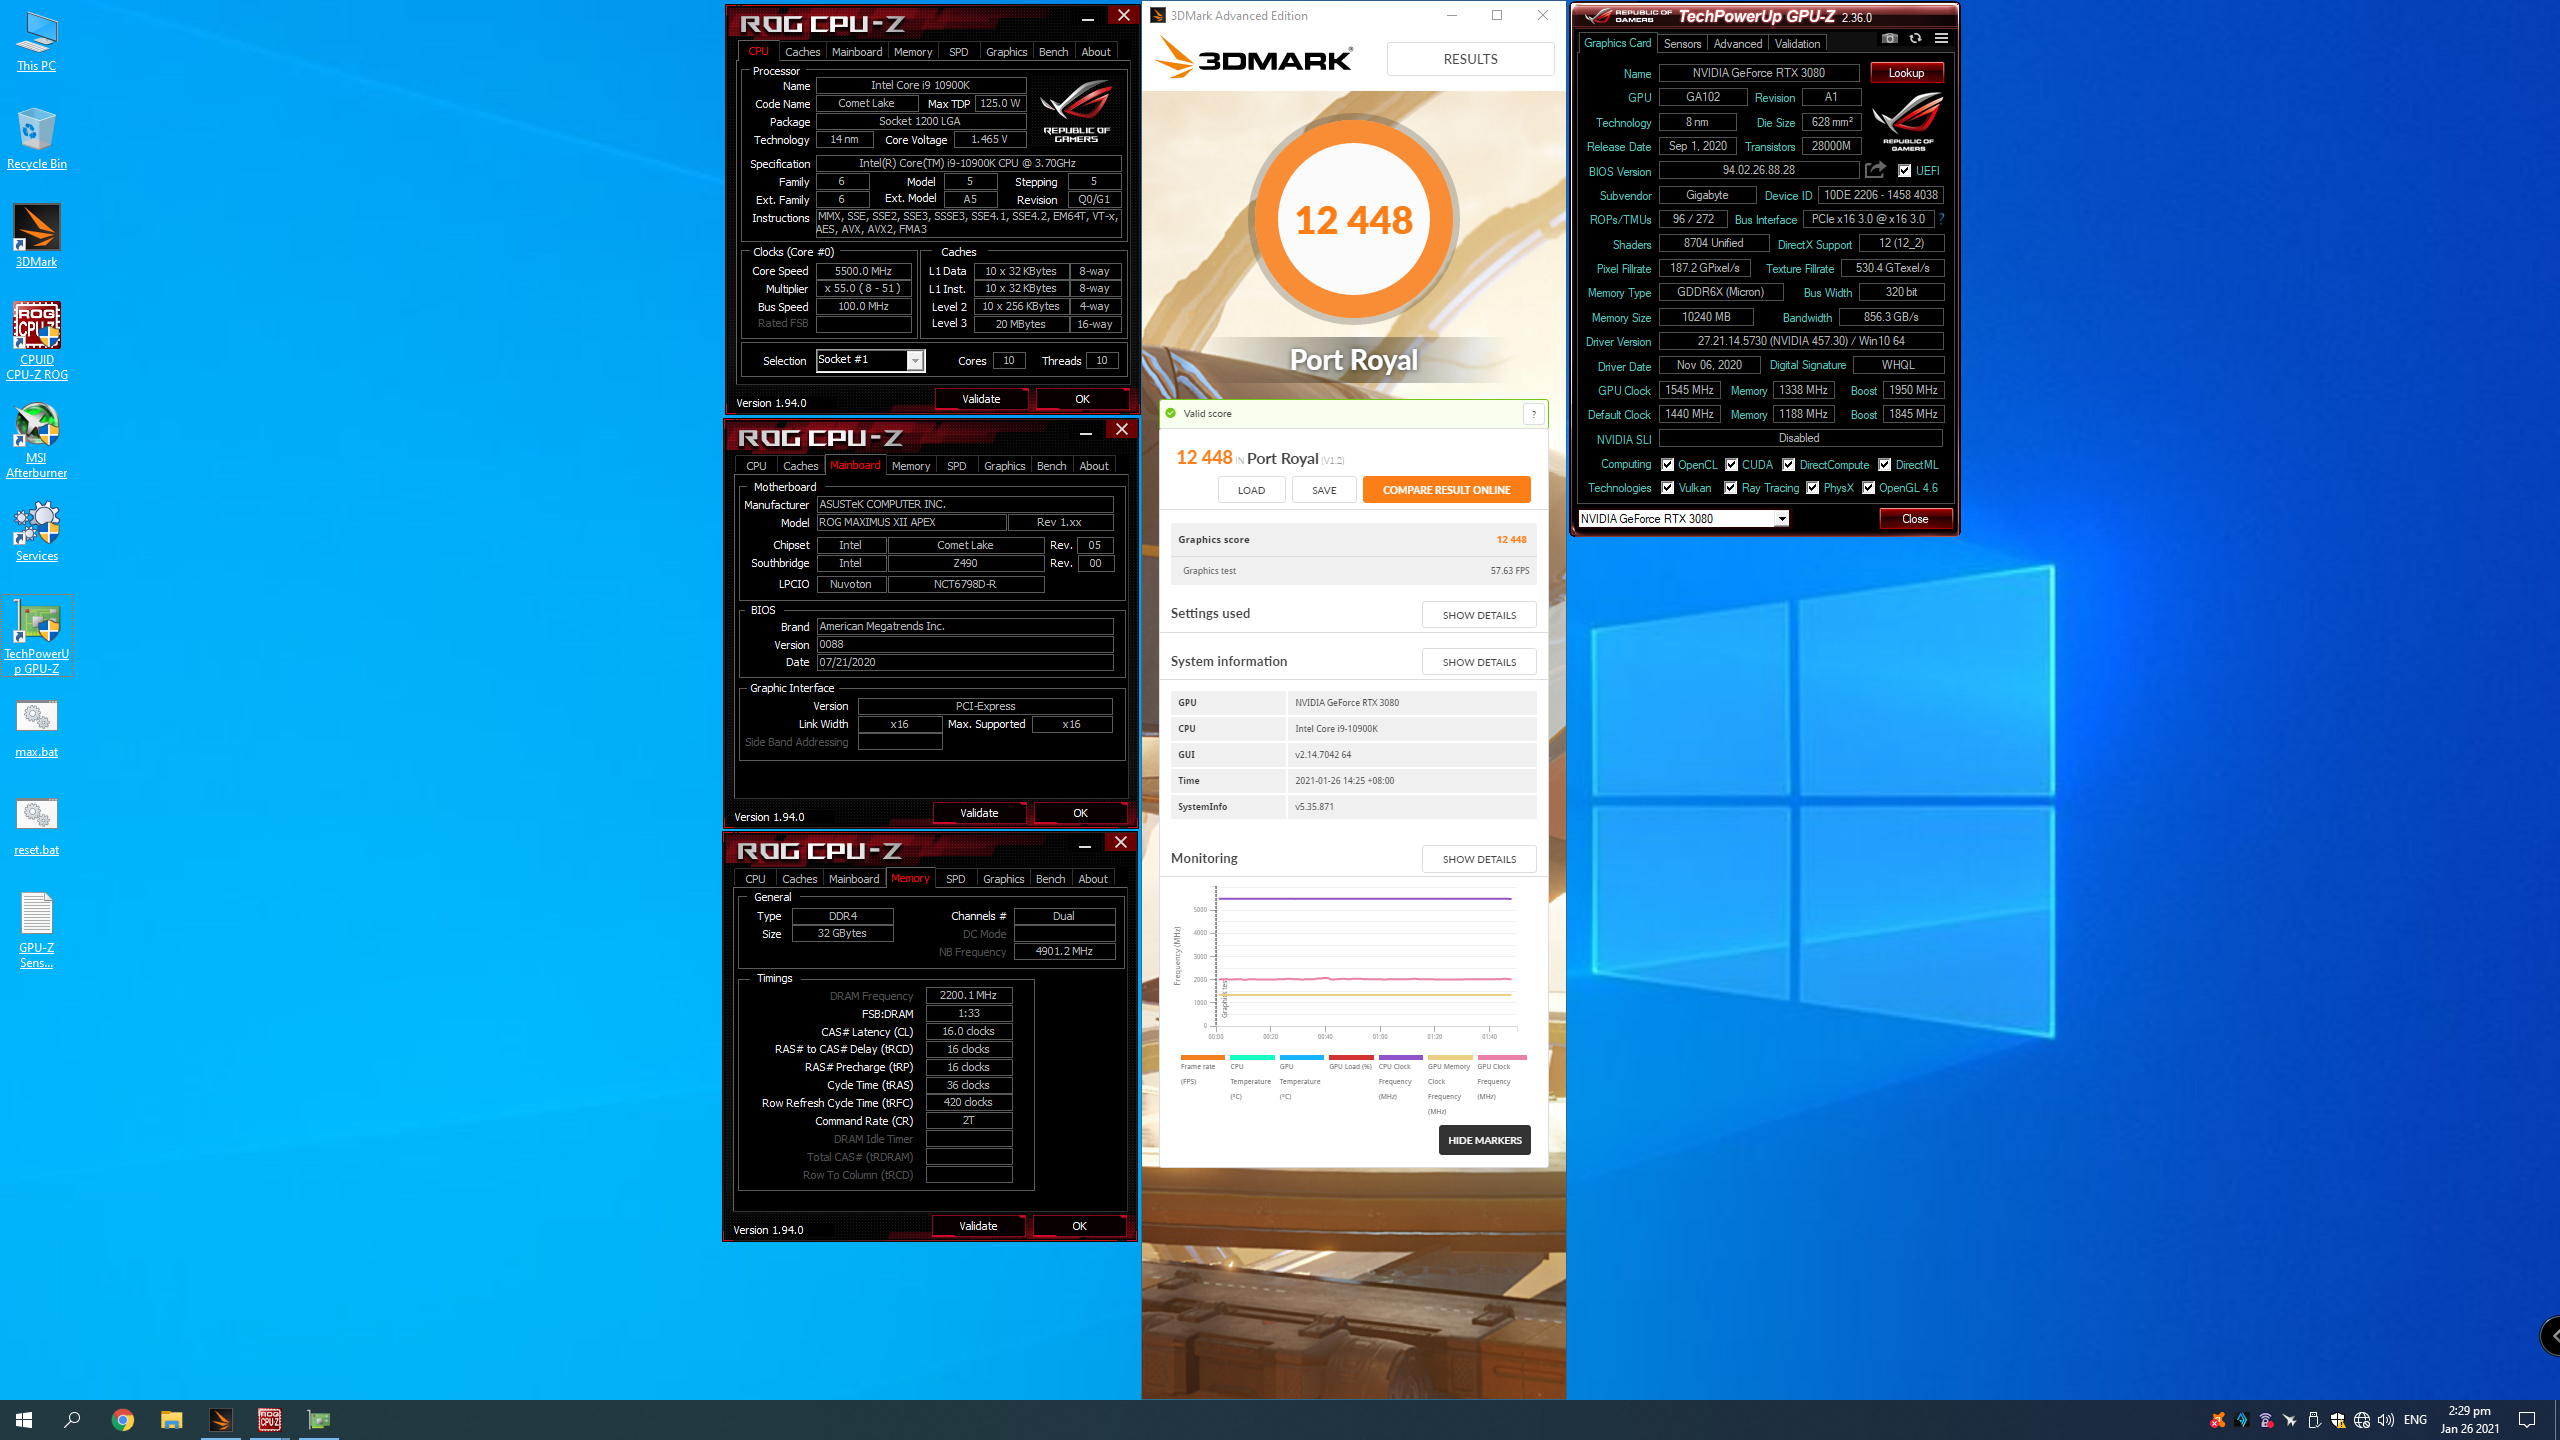Select the reset.bat desktop file
This screenshot has height=1440, width=2560.
click(36, 826)
